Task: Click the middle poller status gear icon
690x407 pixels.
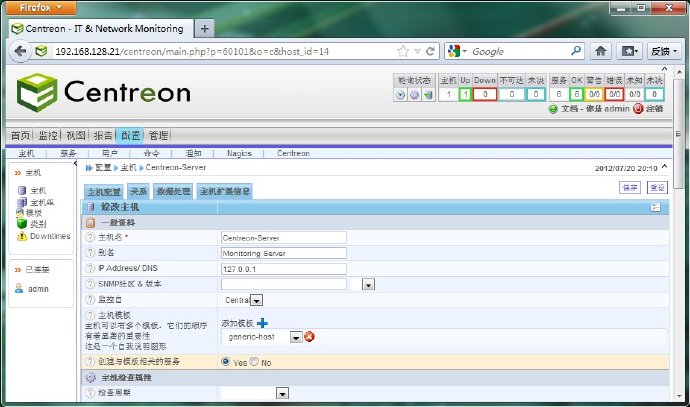Action: [415, 95]
